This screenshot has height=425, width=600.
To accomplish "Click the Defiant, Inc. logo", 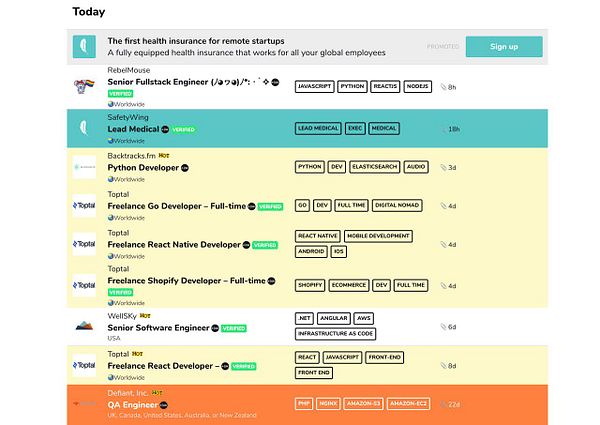I will pos(84,403).
